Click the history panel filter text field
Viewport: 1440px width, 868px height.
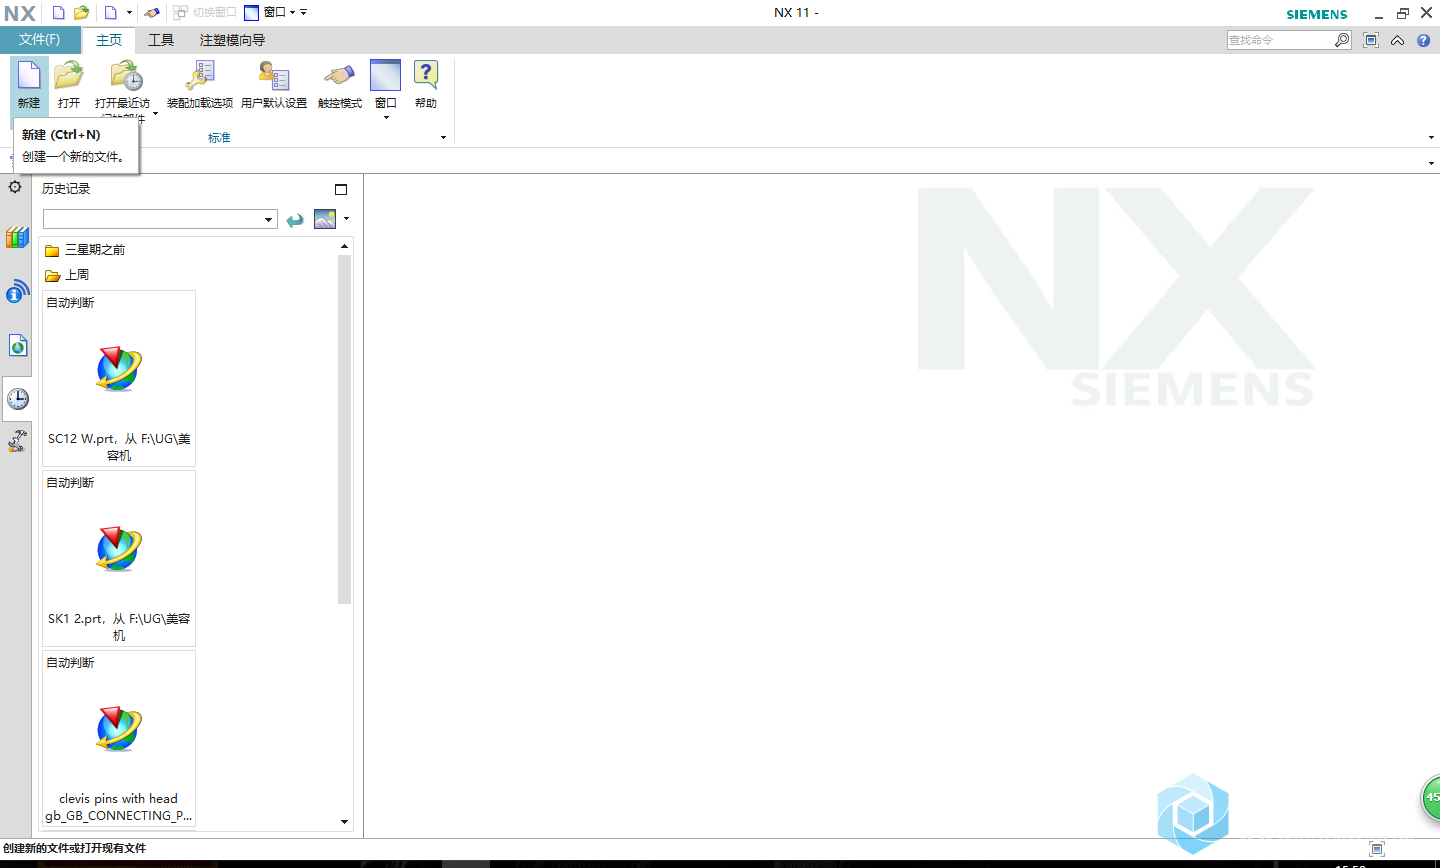(x=152, y=220)
